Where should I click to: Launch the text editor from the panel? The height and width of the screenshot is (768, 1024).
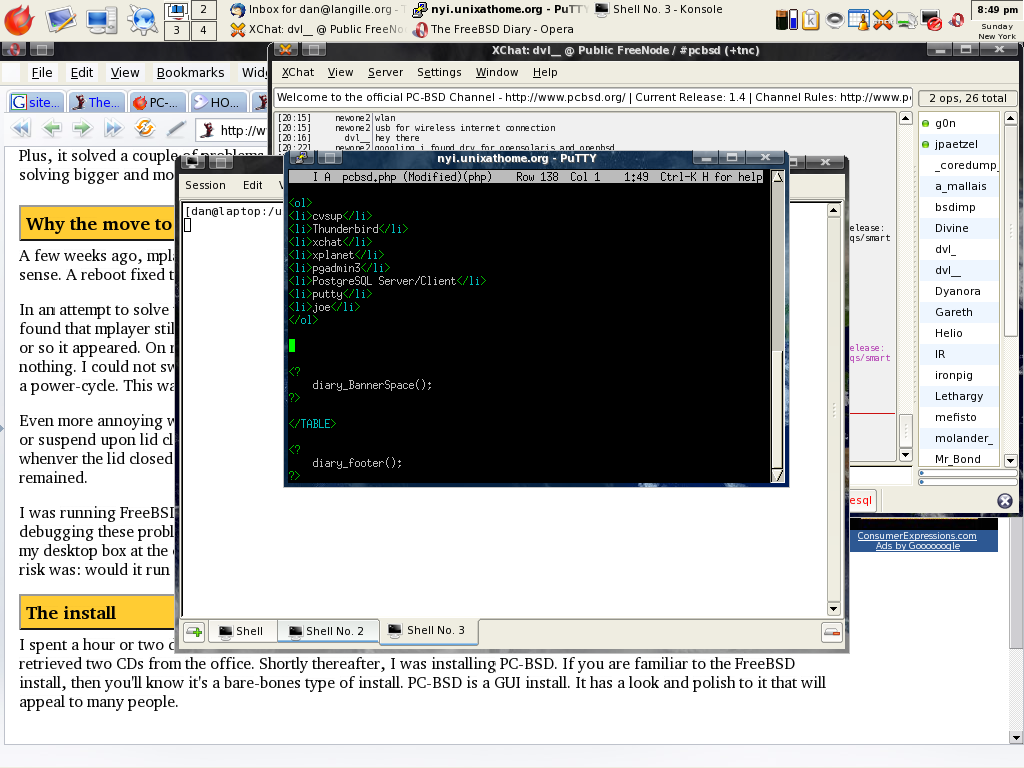pos(61,20)
